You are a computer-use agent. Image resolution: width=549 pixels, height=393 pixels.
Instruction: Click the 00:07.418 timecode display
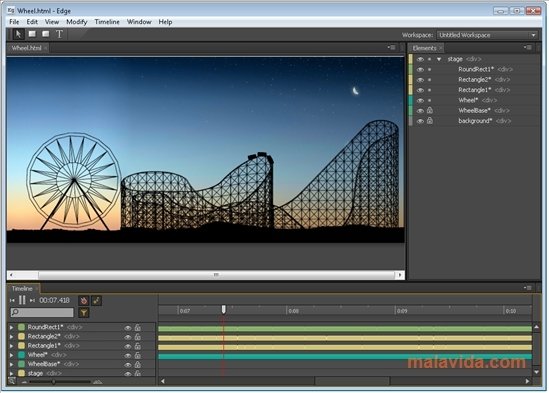54,300
